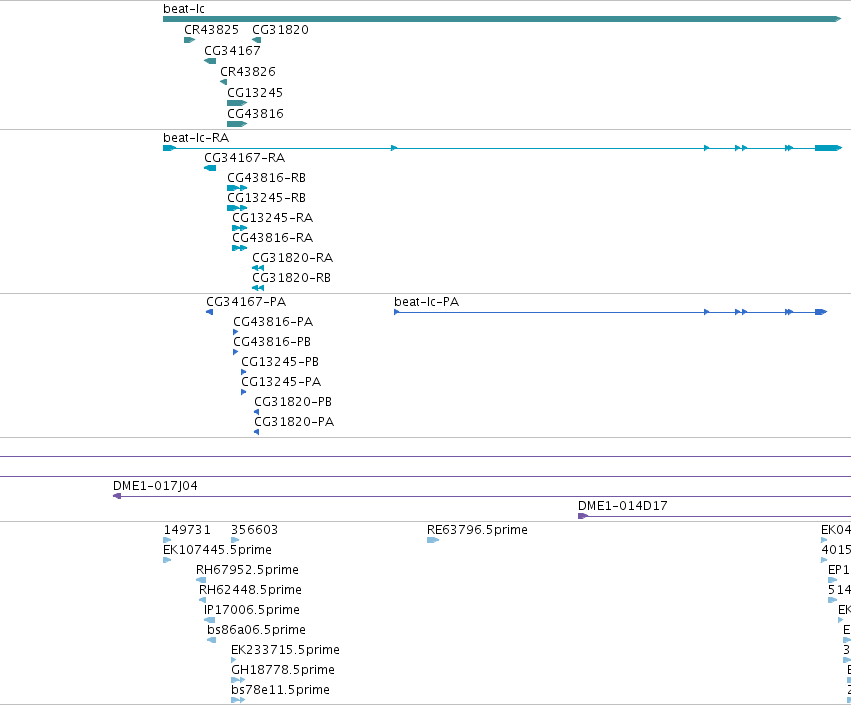
Task: Select the DME1-014D17 clone label
Action: (x=623, y=506)
